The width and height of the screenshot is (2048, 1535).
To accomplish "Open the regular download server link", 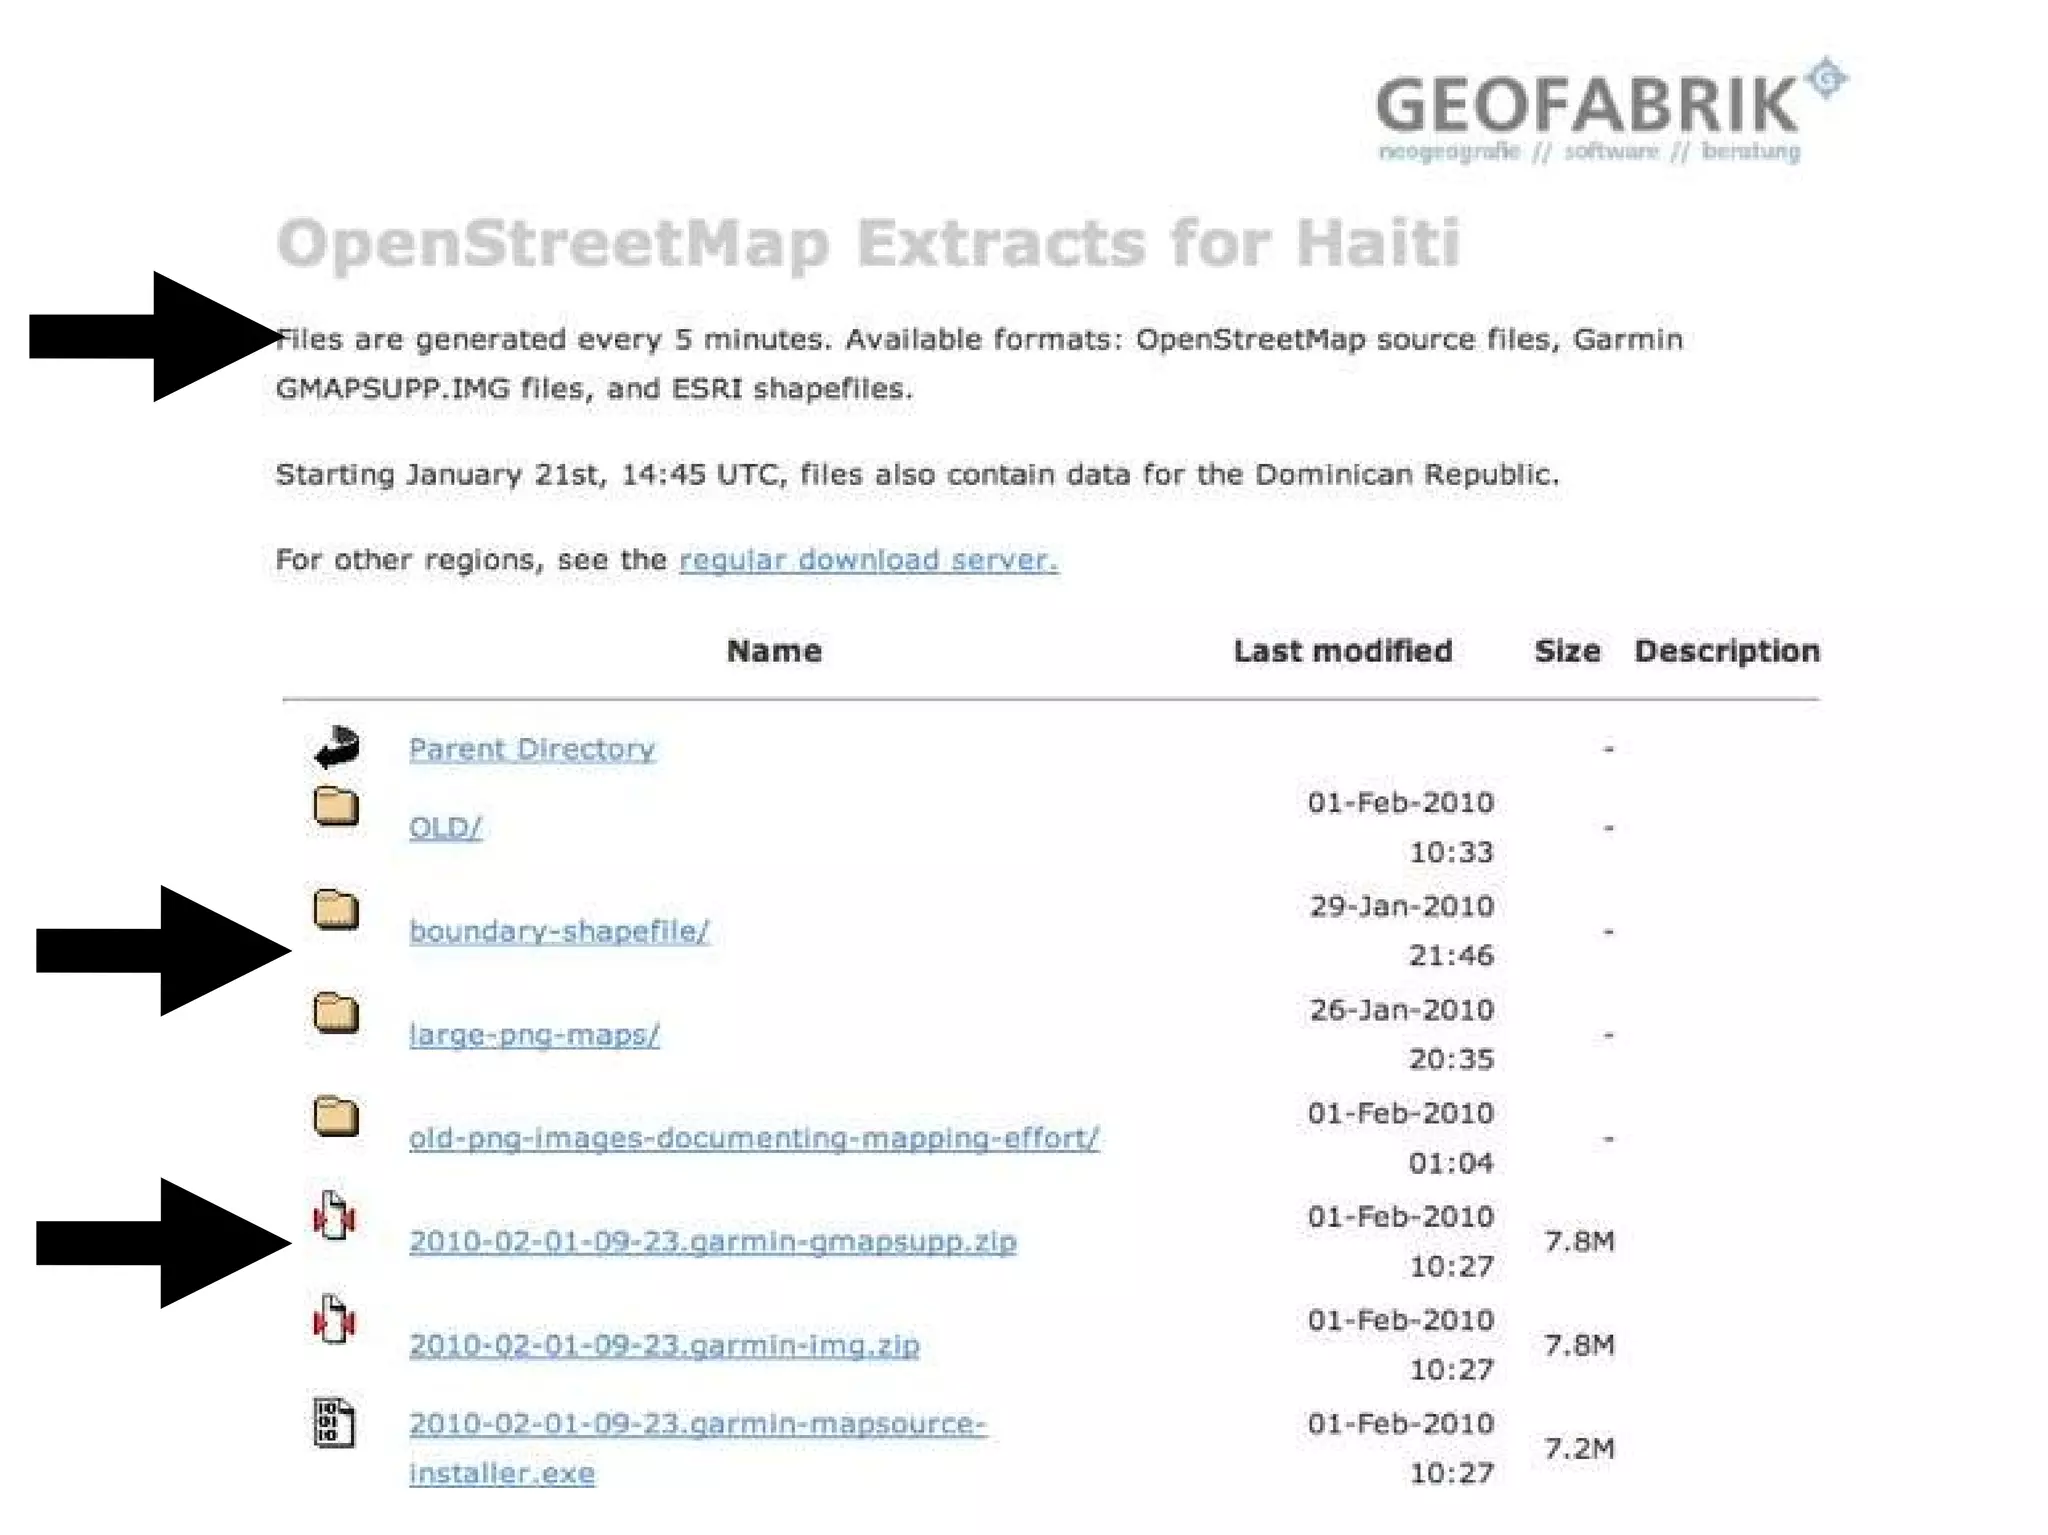I will 867,560.
